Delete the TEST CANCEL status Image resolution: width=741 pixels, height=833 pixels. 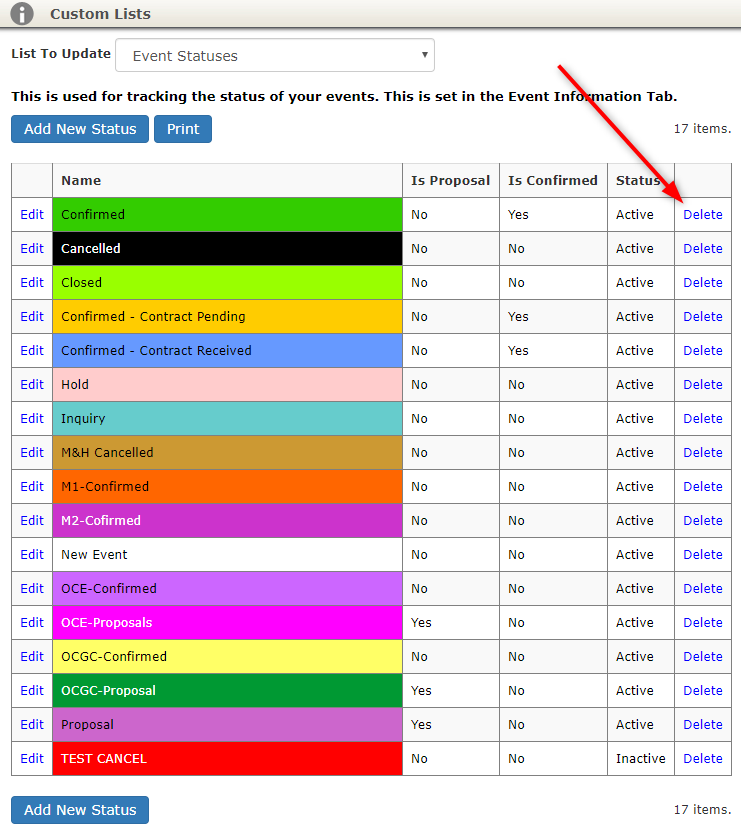coord(703,759)
